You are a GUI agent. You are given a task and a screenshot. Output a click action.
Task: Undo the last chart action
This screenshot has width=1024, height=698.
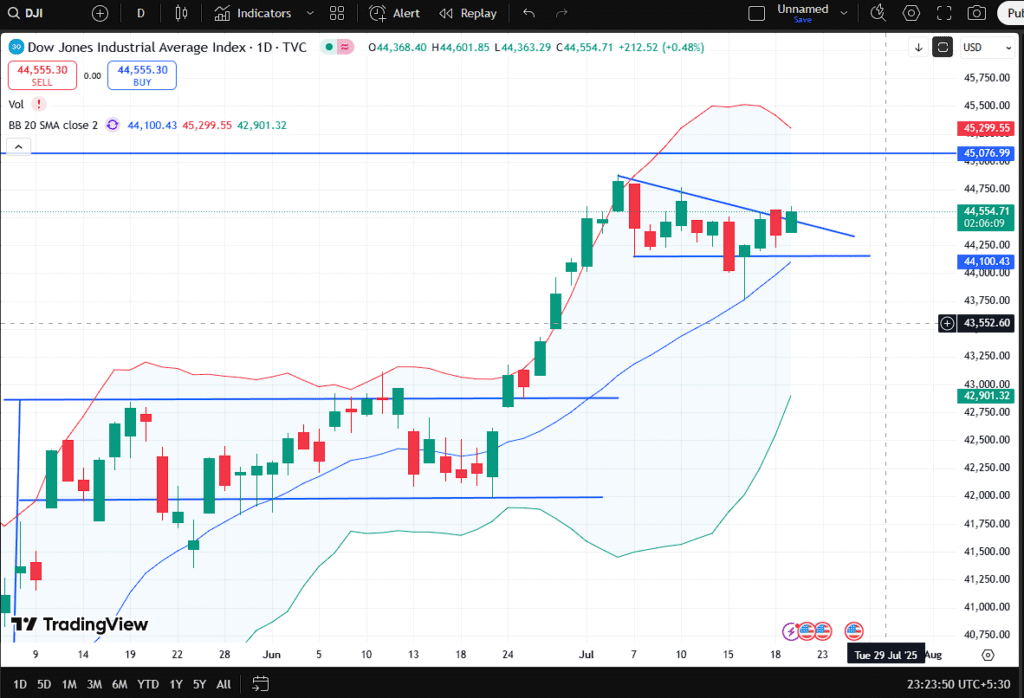pos(529,13)
